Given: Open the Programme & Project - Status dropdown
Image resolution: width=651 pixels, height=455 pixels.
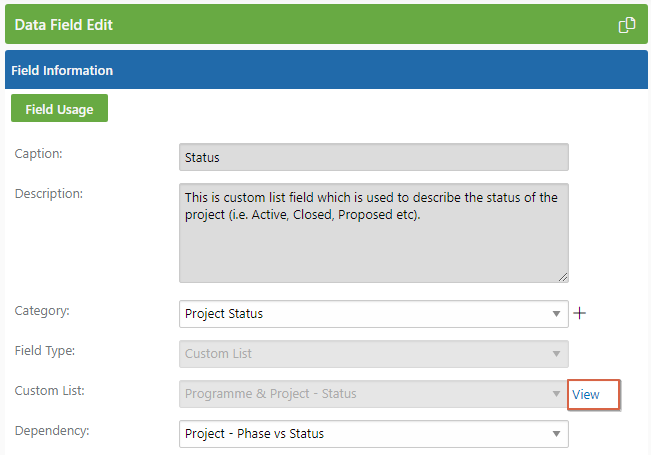Looking at the screenshot, I should click(374, 394).
